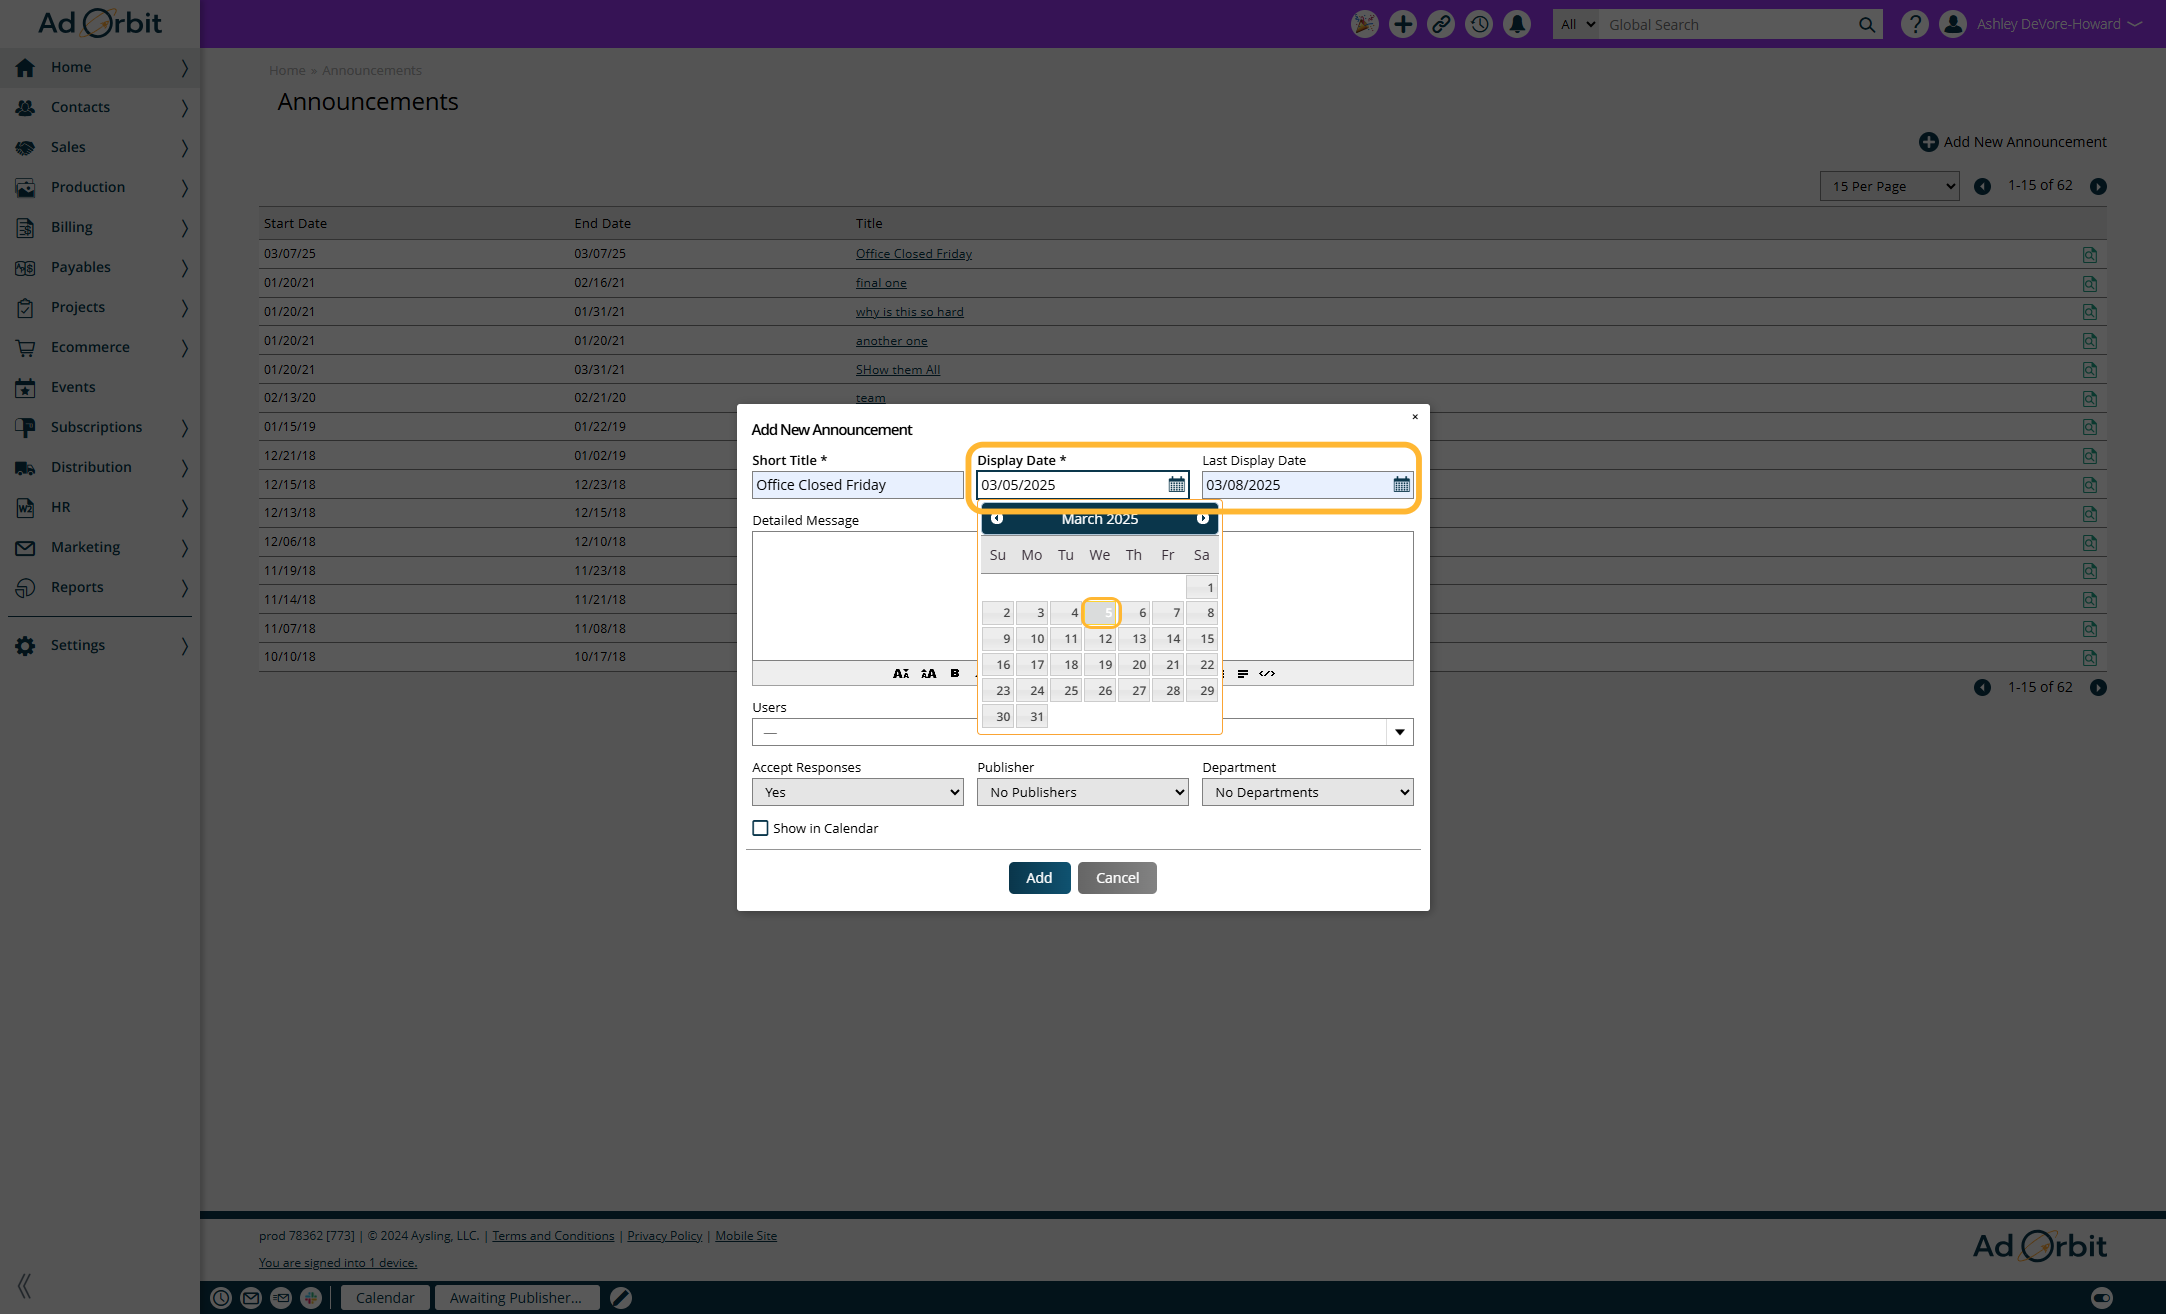2166x1314 pixels.
Task: Click in the Short Title input field
Action: (x=857, y=485)
